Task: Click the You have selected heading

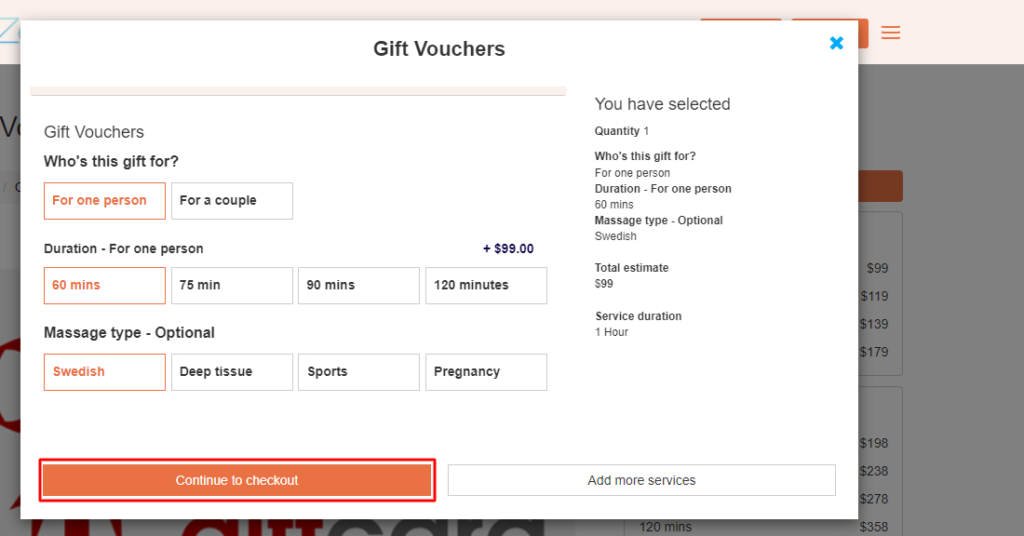Action: [x=662, y=104]
